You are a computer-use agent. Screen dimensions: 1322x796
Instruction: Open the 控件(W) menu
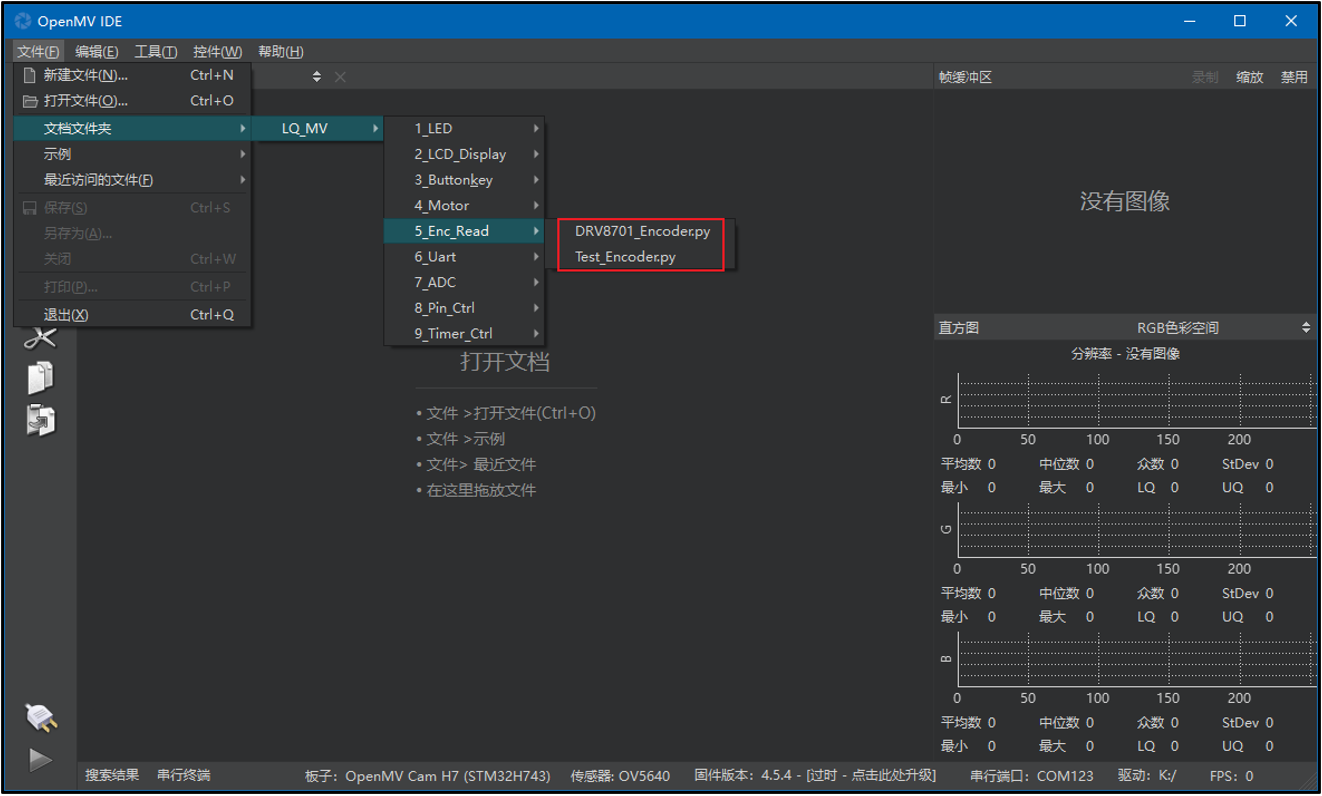[x=218, y=52]
